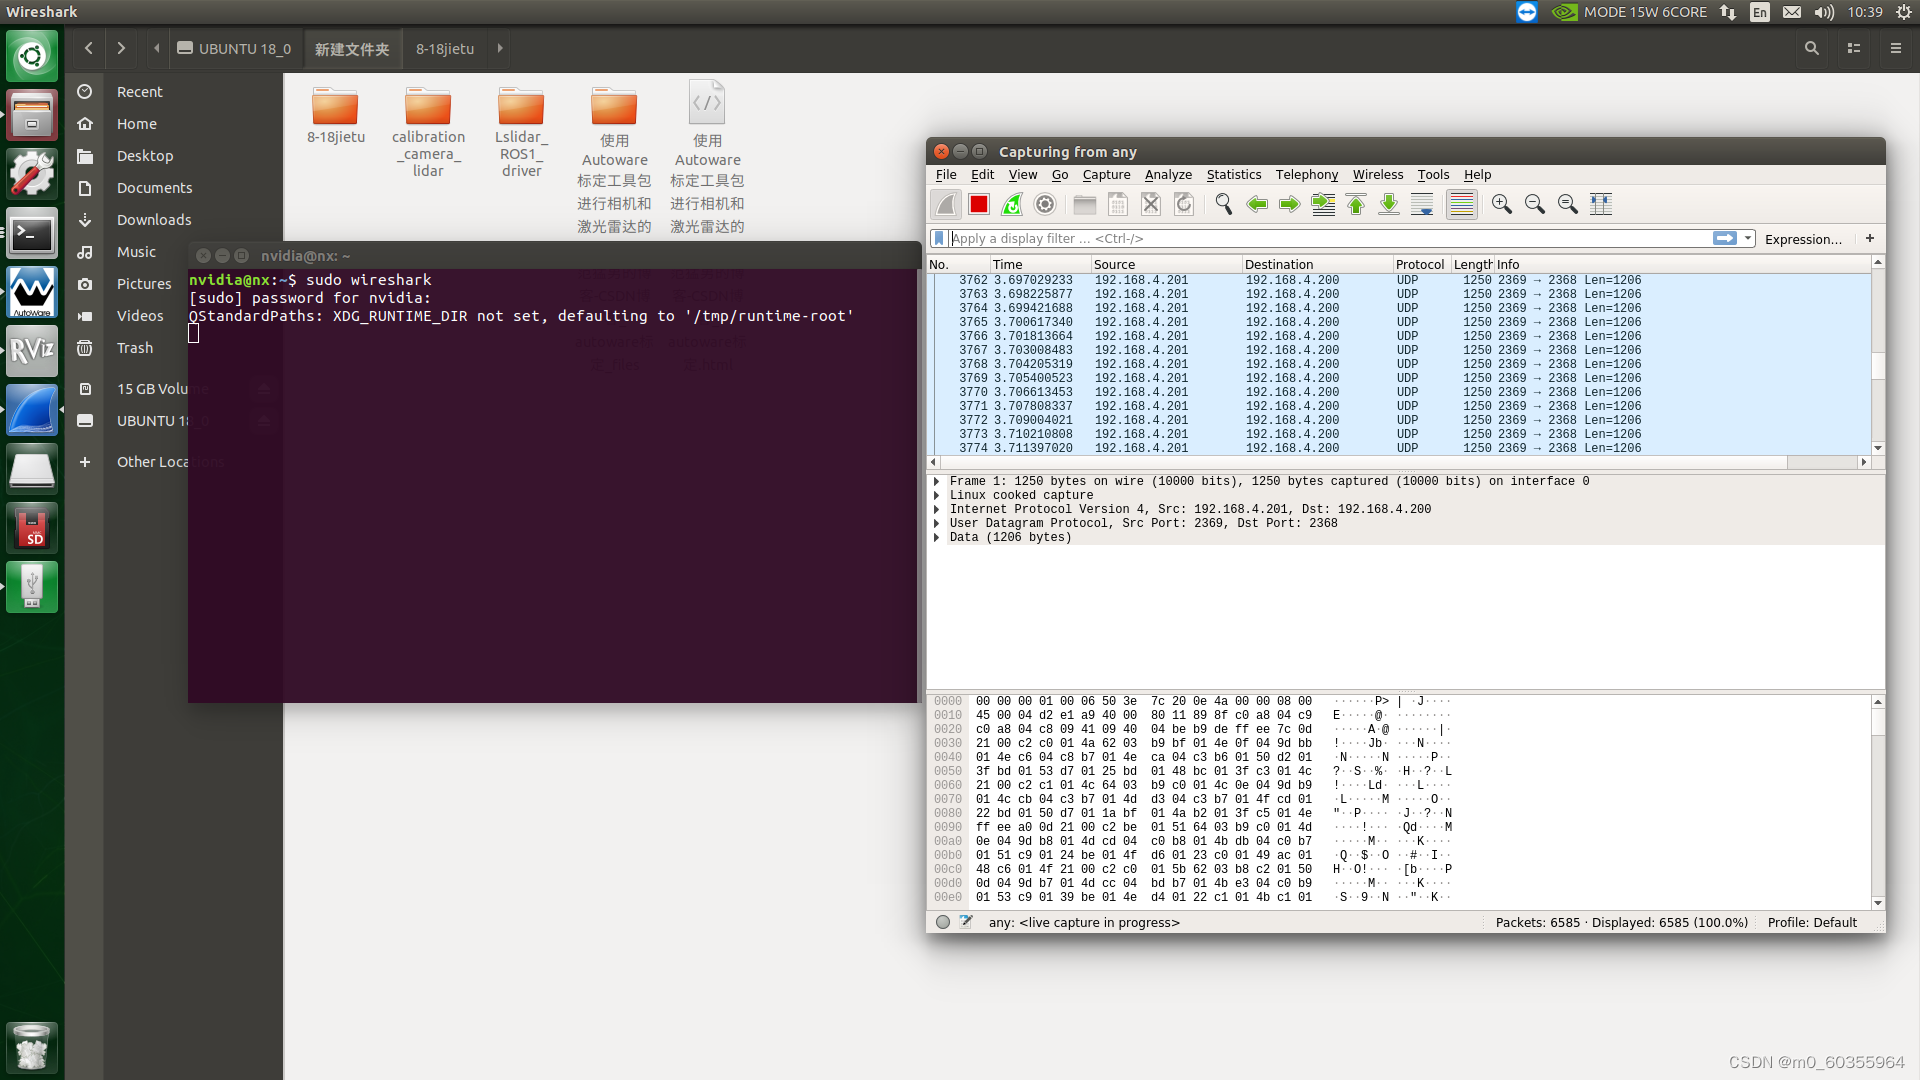Toggle auto scroll during live capture
Screen dimensions: 1920x1080
[1422, 205]
